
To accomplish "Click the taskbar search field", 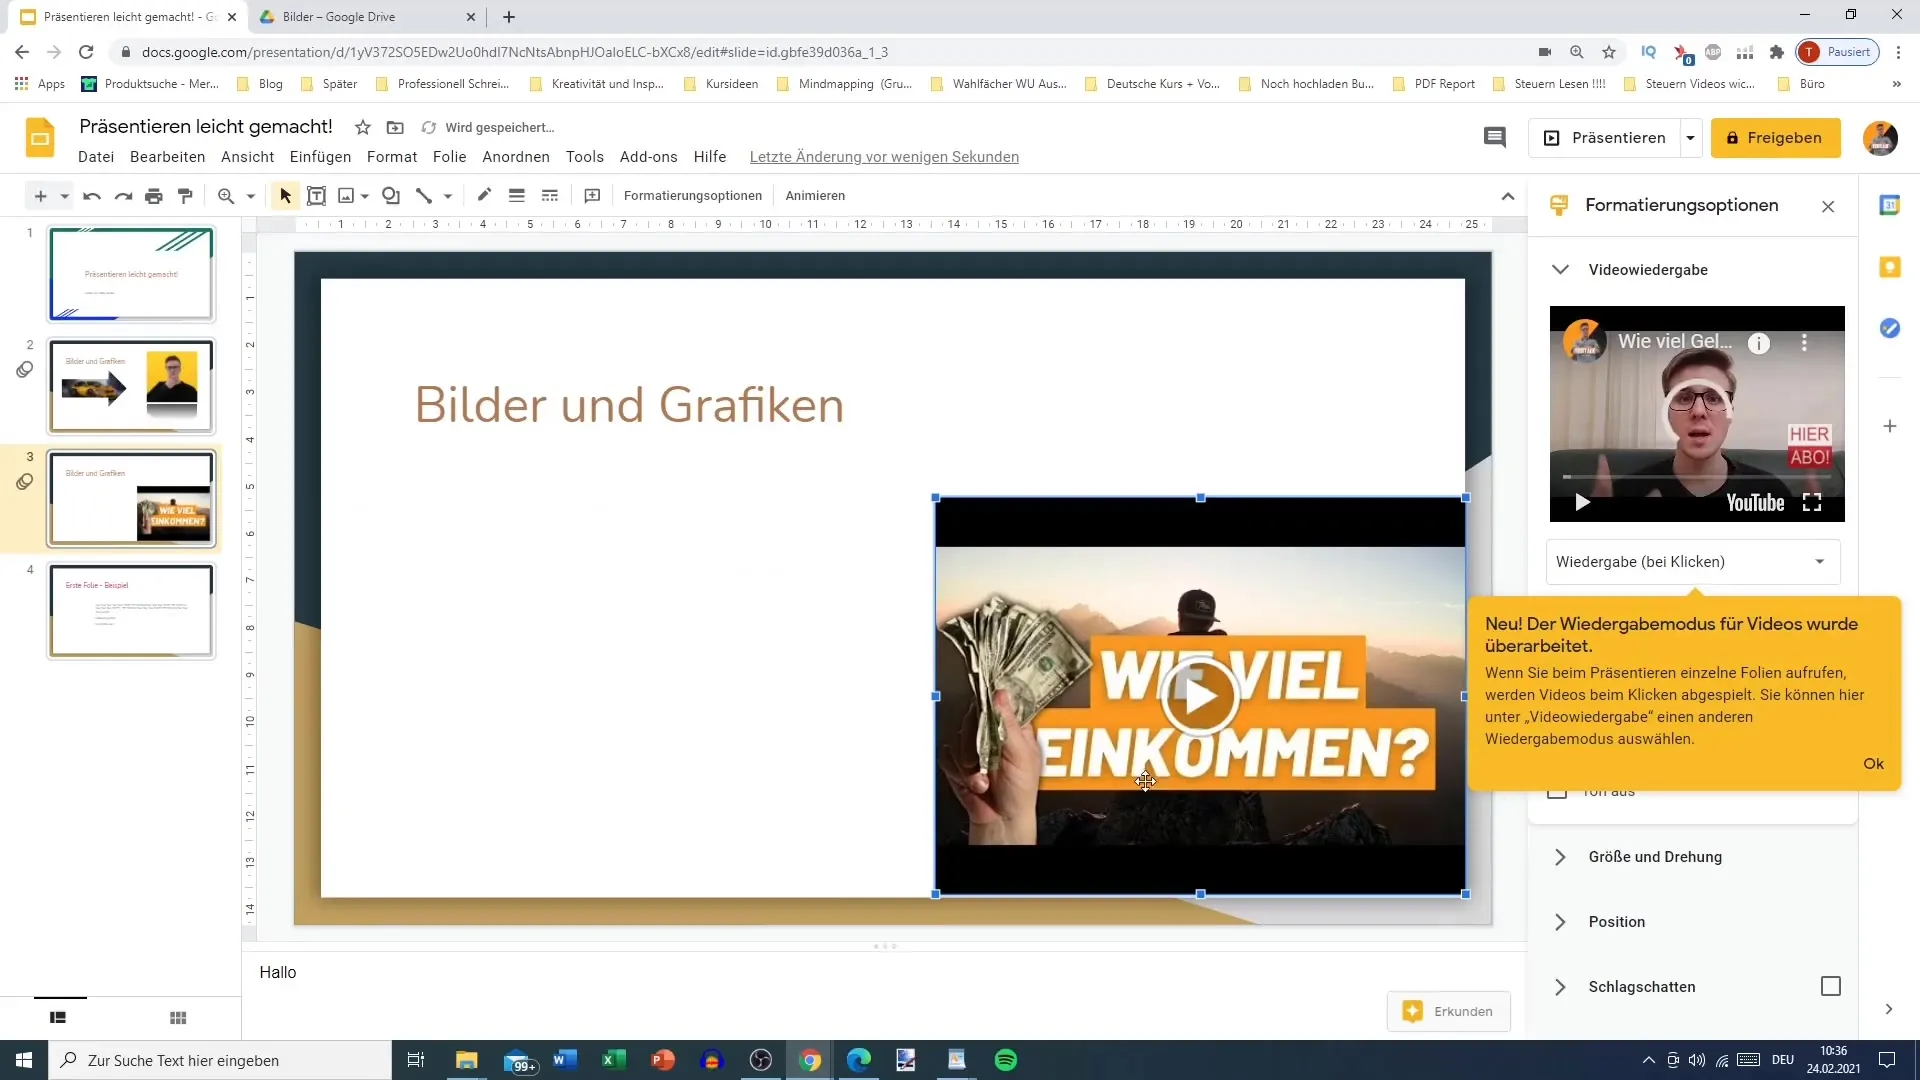I will [220, 1060].
